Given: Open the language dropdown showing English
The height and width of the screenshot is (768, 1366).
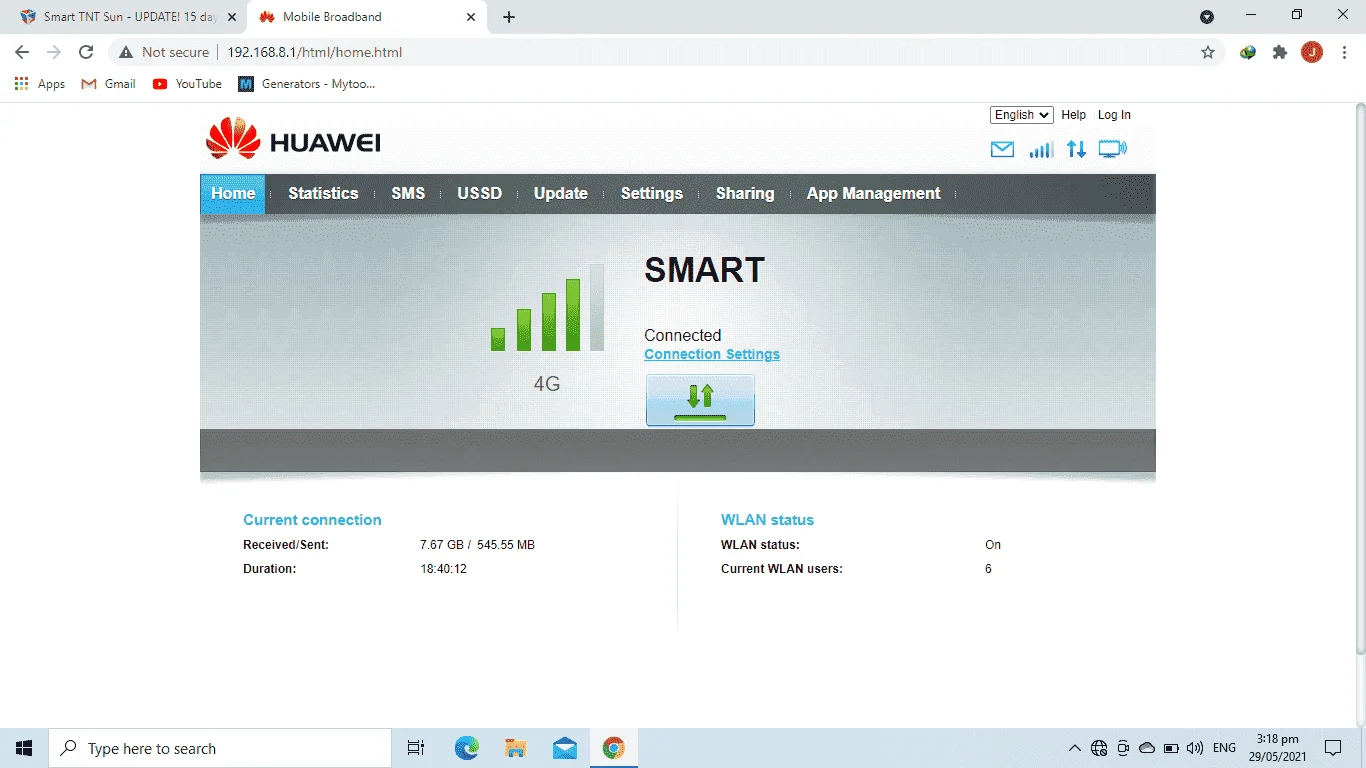Looking at the screenshot, I should click(x=1021, y=115).
